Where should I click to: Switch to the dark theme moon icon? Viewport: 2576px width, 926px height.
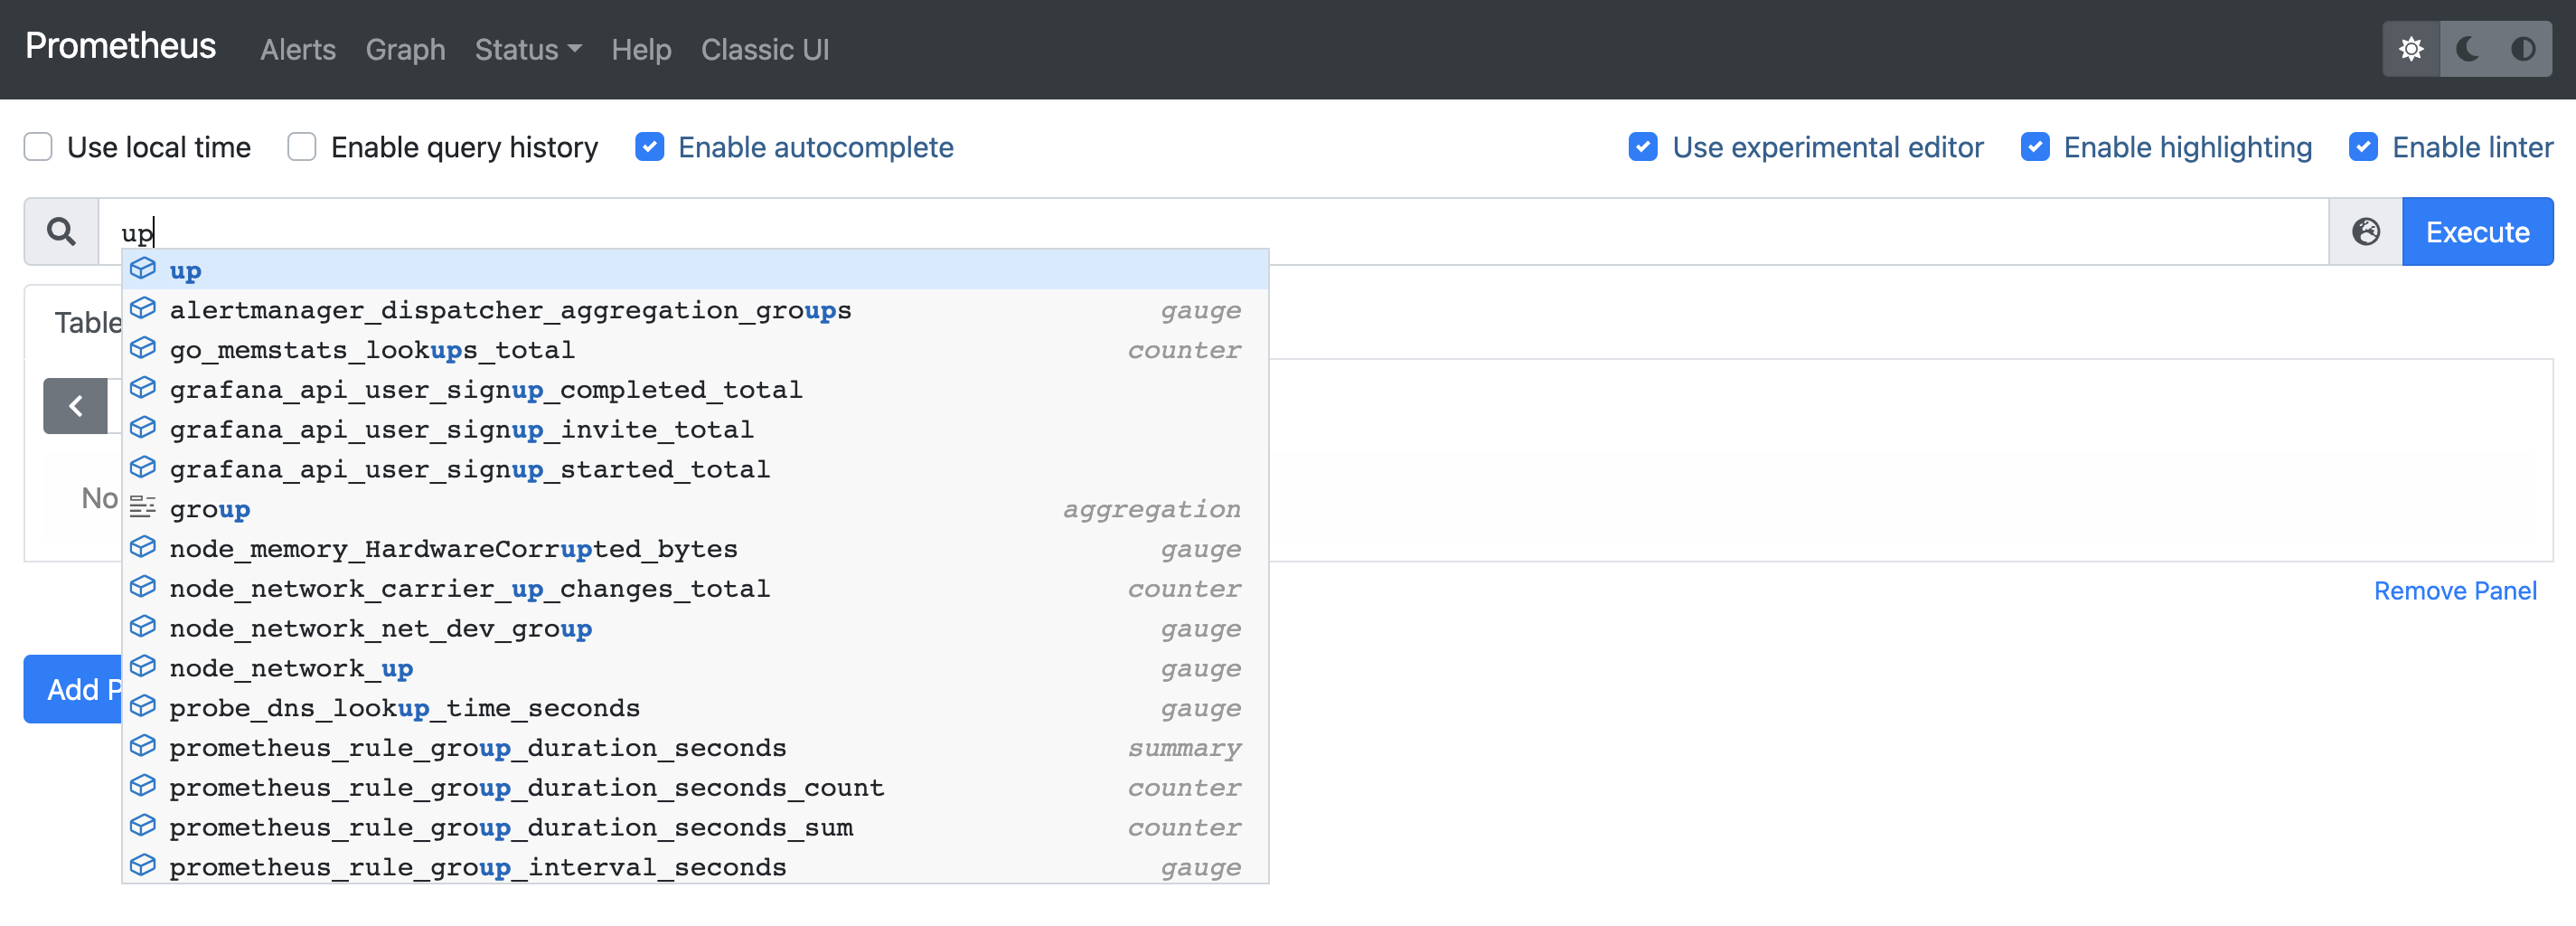(x=2467, y=49)
